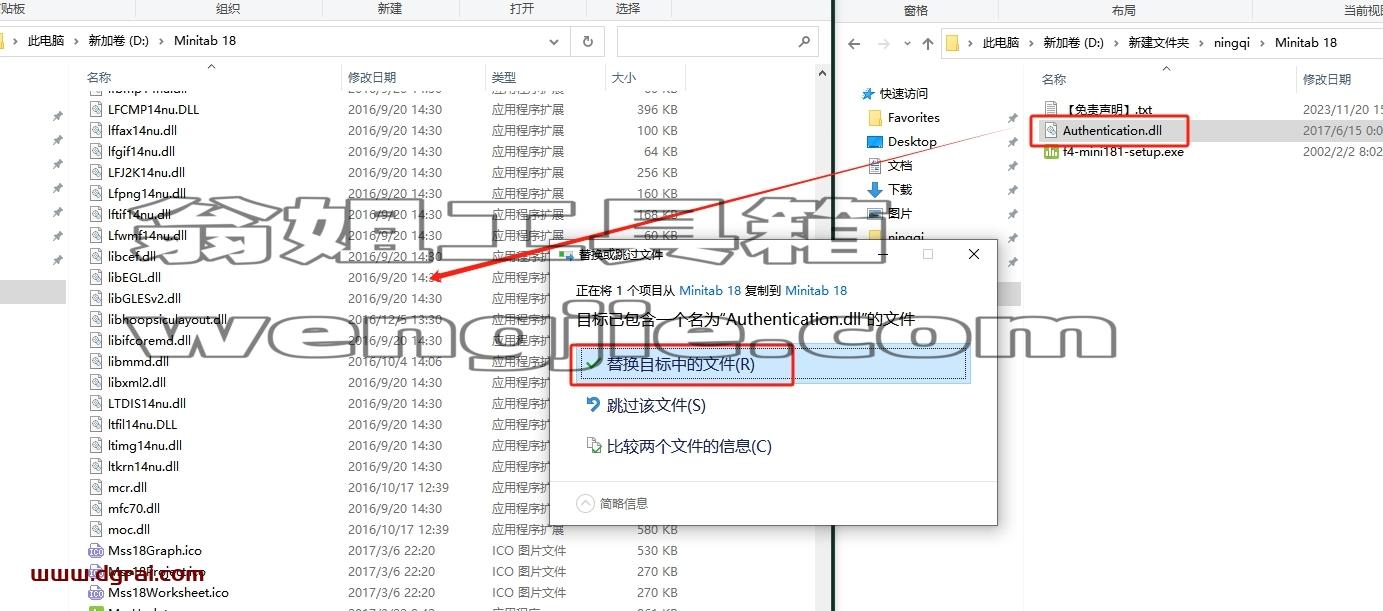The width and height of the screenshot is (1383, 611).
Task: Select file name libcef.dll
Action: click(x=132, y=256)
